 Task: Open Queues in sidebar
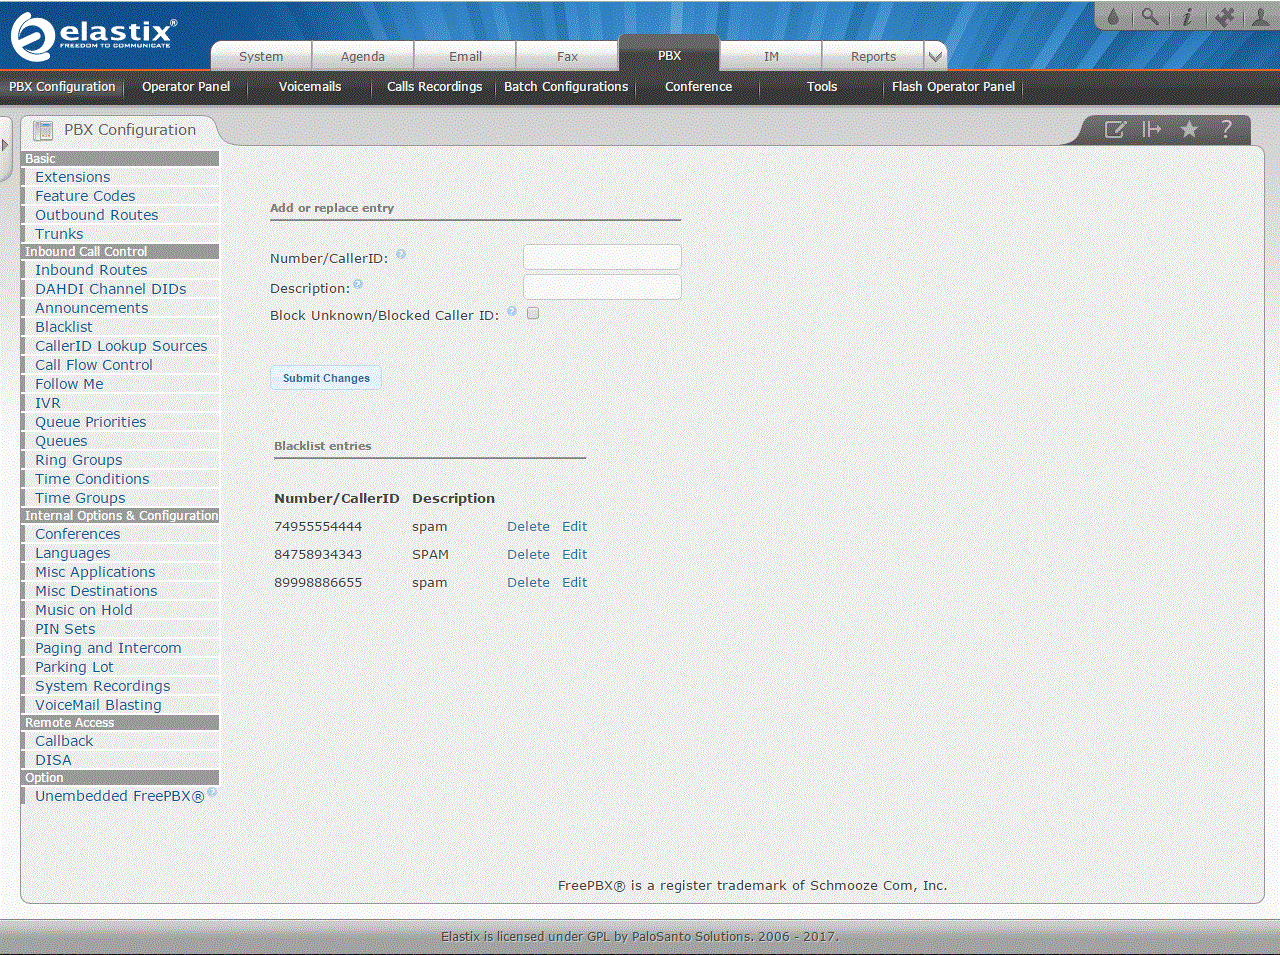point(61,441)
